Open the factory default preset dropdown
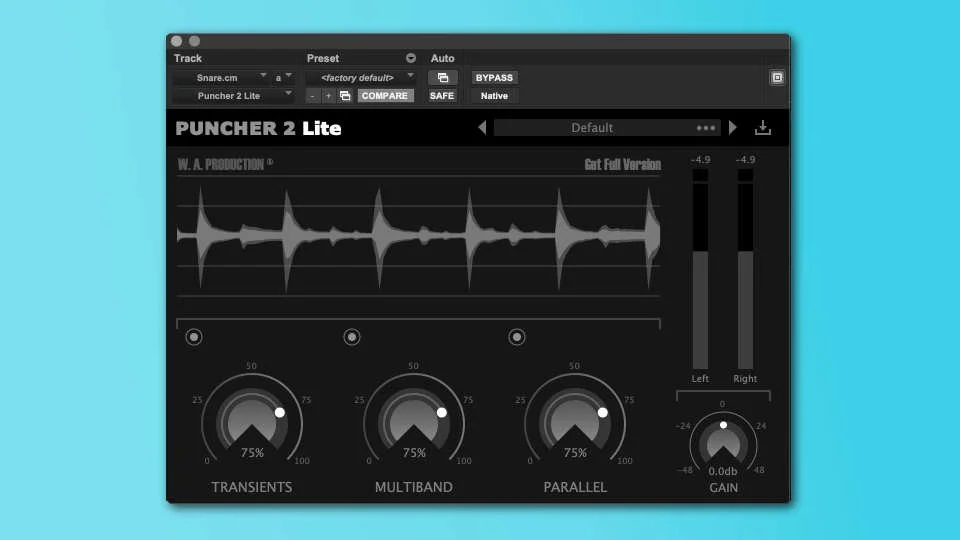 pyautogui.click(x=361, y=78)
